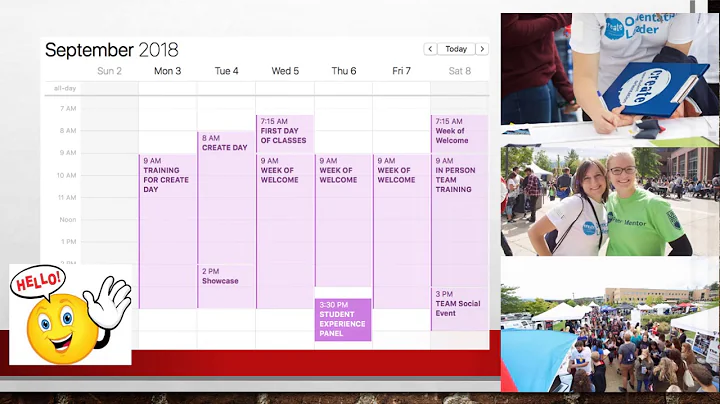The height and width of the screenshot is (404, 720).
Task: Select the Sat 8 day header
Action: pos(460,71)
